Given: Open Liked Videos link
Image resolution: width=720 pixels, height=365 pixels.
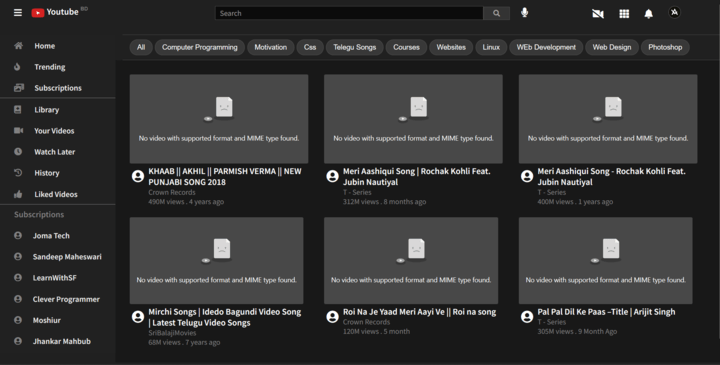Looking at the screenshot, I should (x=56, y=194).
